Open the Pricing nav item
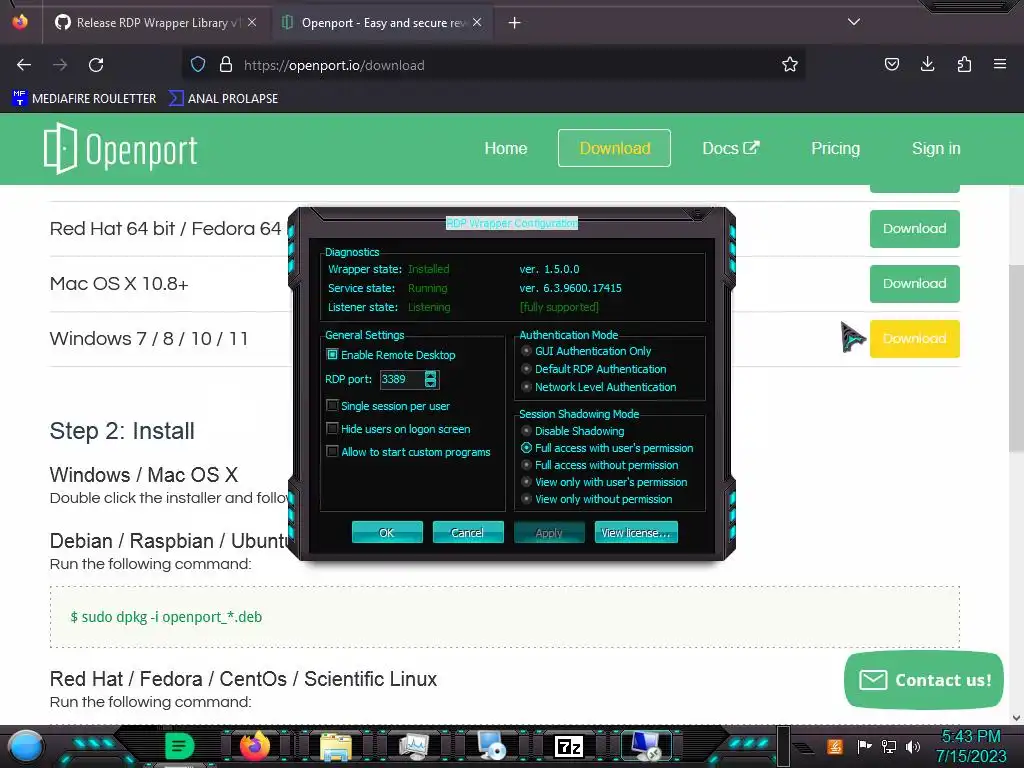 click(x=835, y=148)
